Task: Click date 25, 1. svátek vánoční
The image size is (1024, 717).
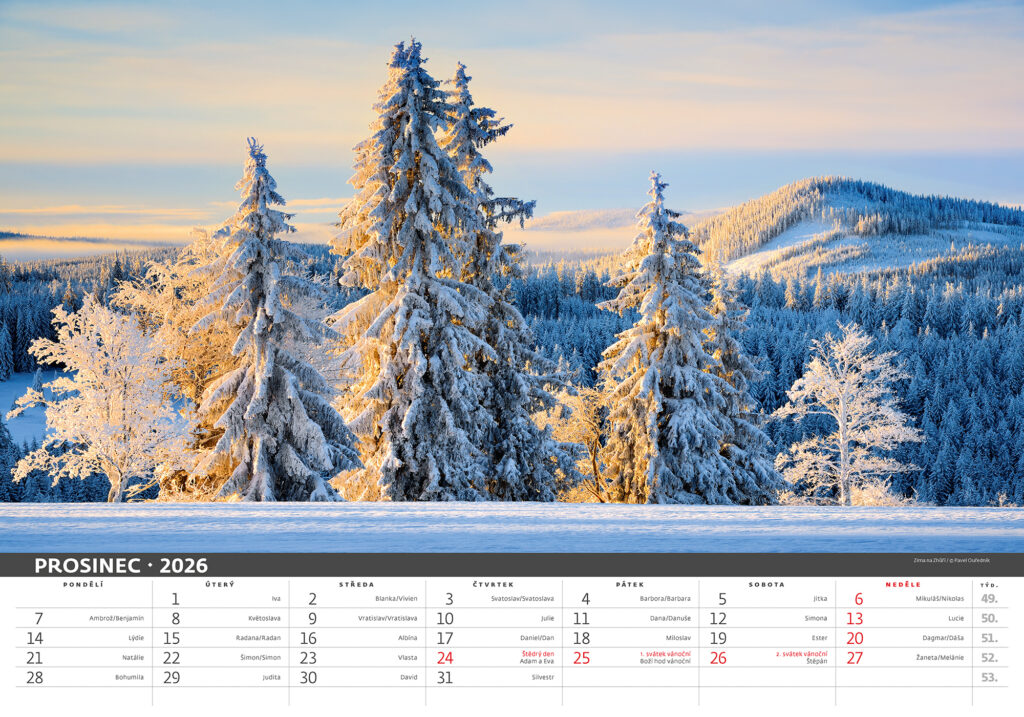Action: click(x=581, y=658)
